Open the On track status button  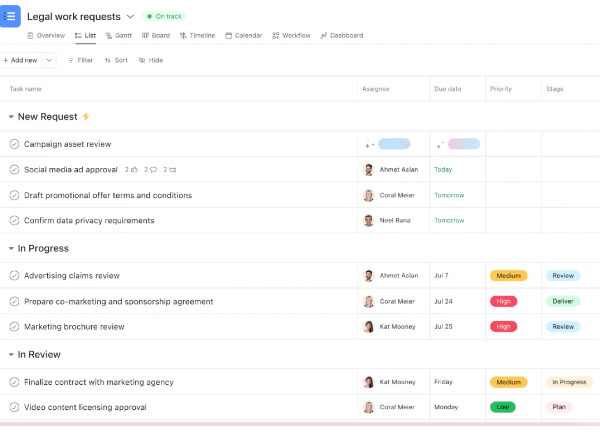coord(165,17)
